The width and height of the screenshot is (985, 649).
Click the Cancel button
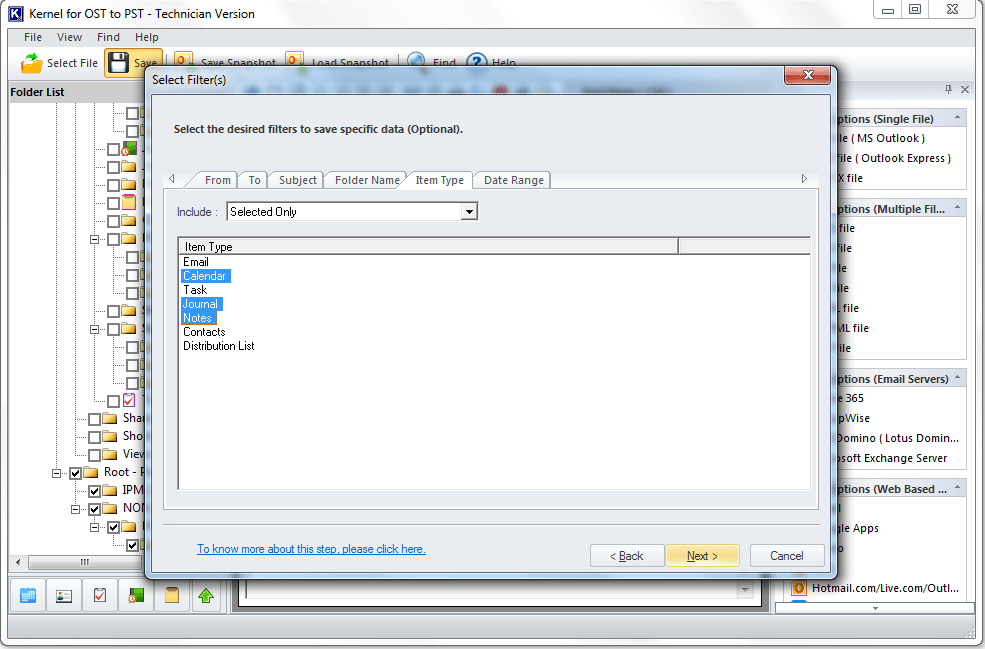(786, 556)
